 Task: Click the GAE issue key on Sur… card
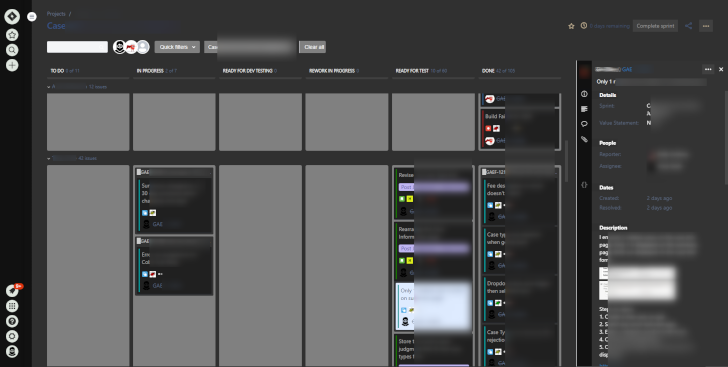[158, 224]
